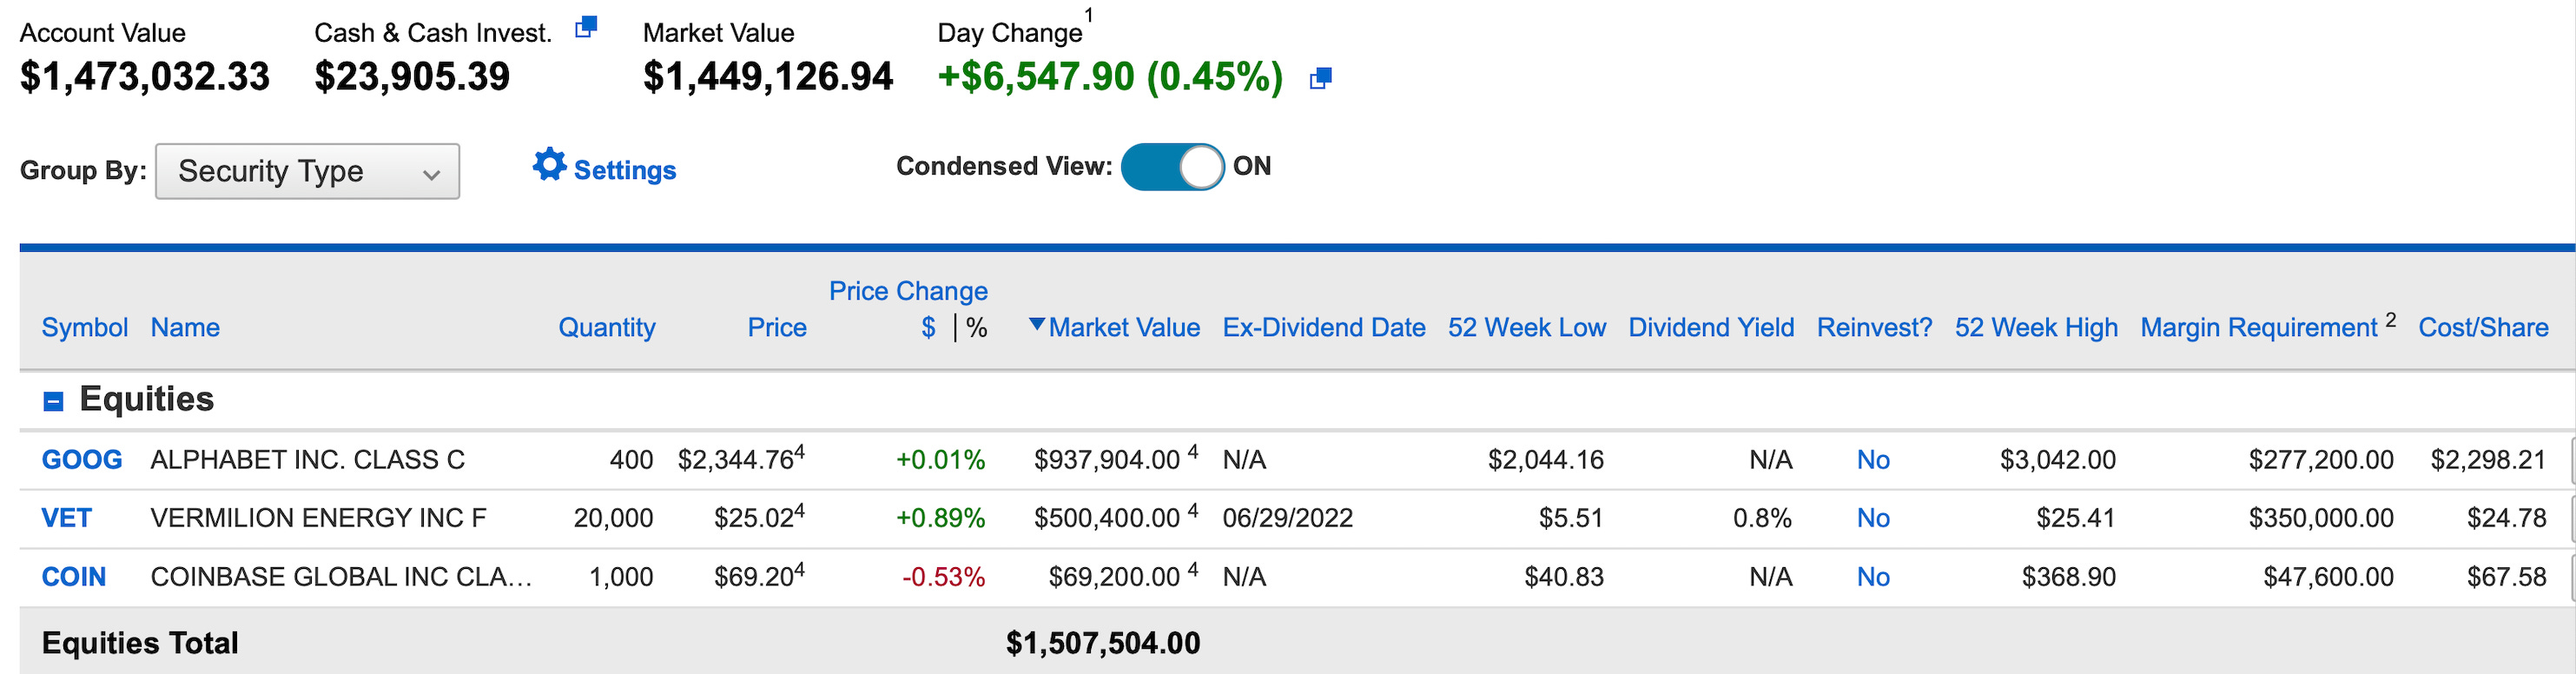Image resolution: width=2576 pixels, height=674 pixels.
Task: Sort by 52 Week Low column
Action: click(x=1527, y=327)
